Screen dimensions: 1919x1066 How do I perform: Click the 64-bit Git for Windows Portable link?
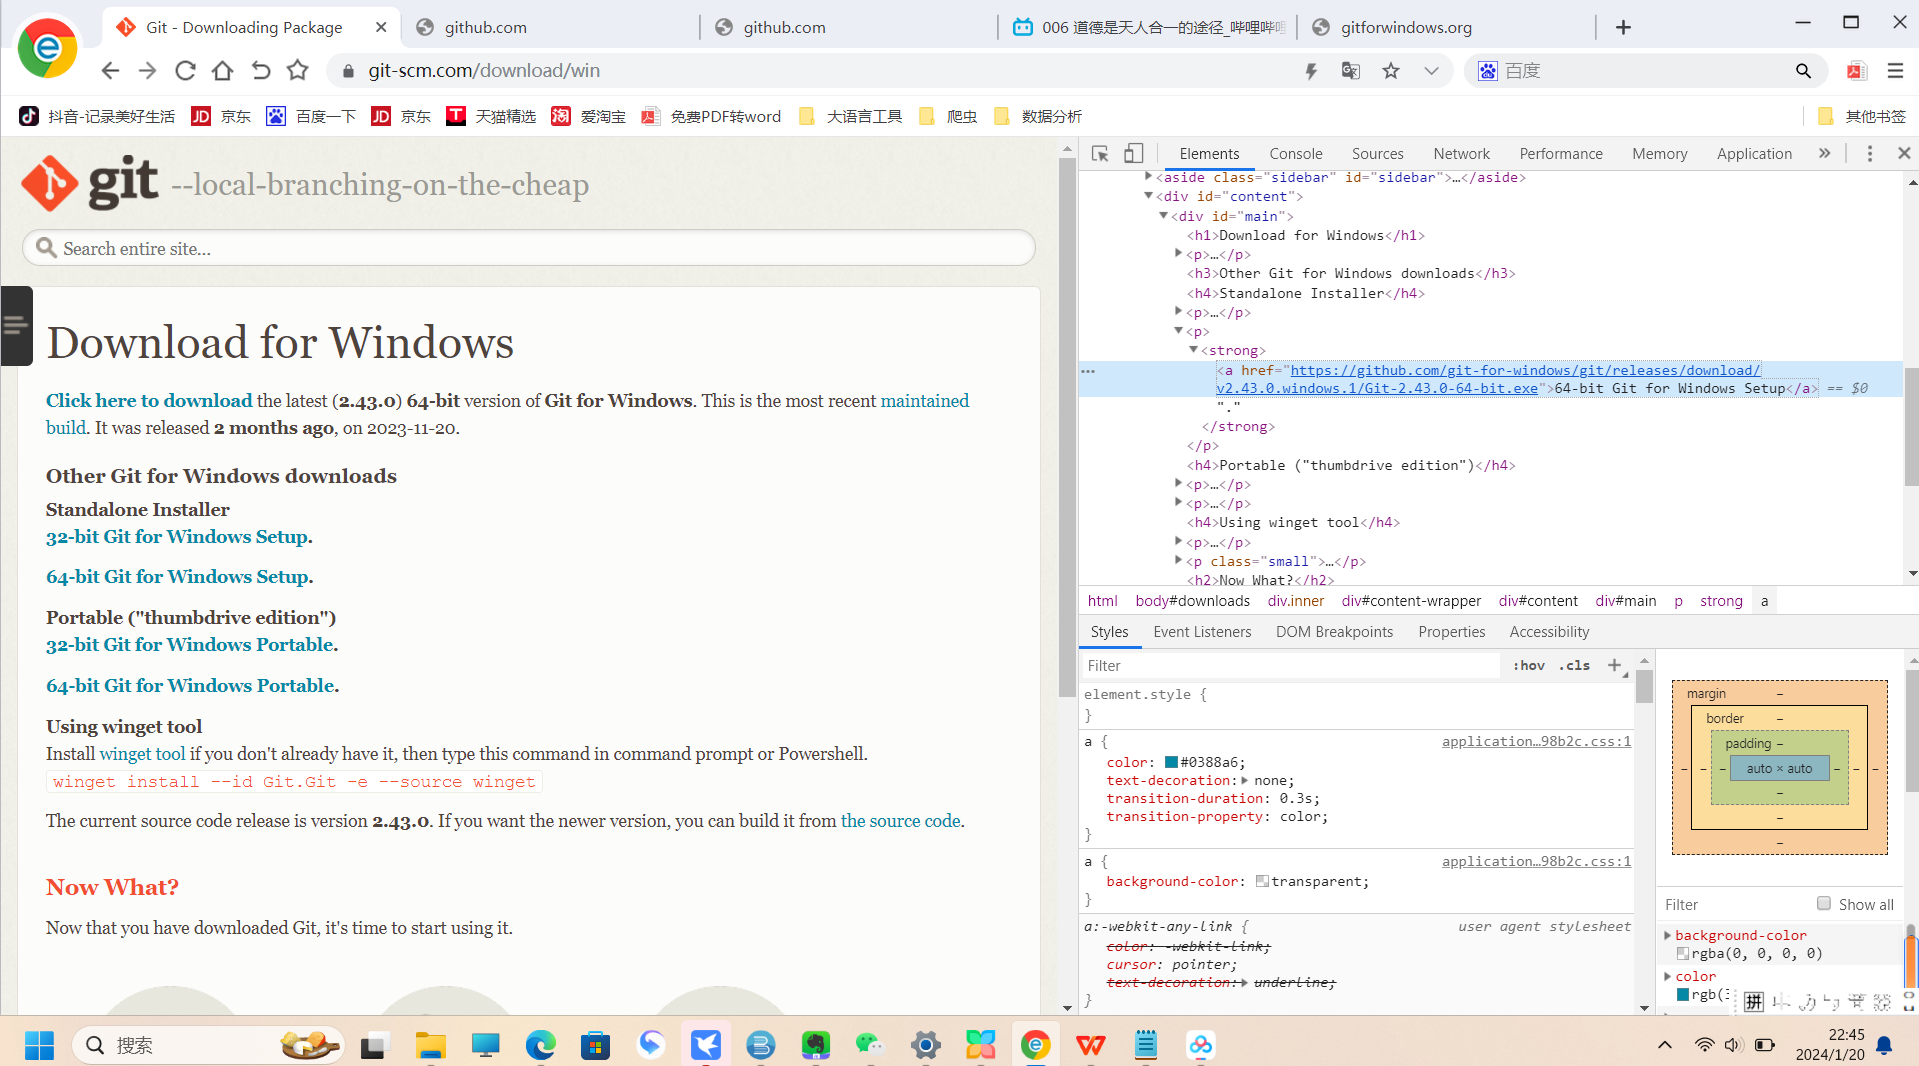tap(190, 686)
